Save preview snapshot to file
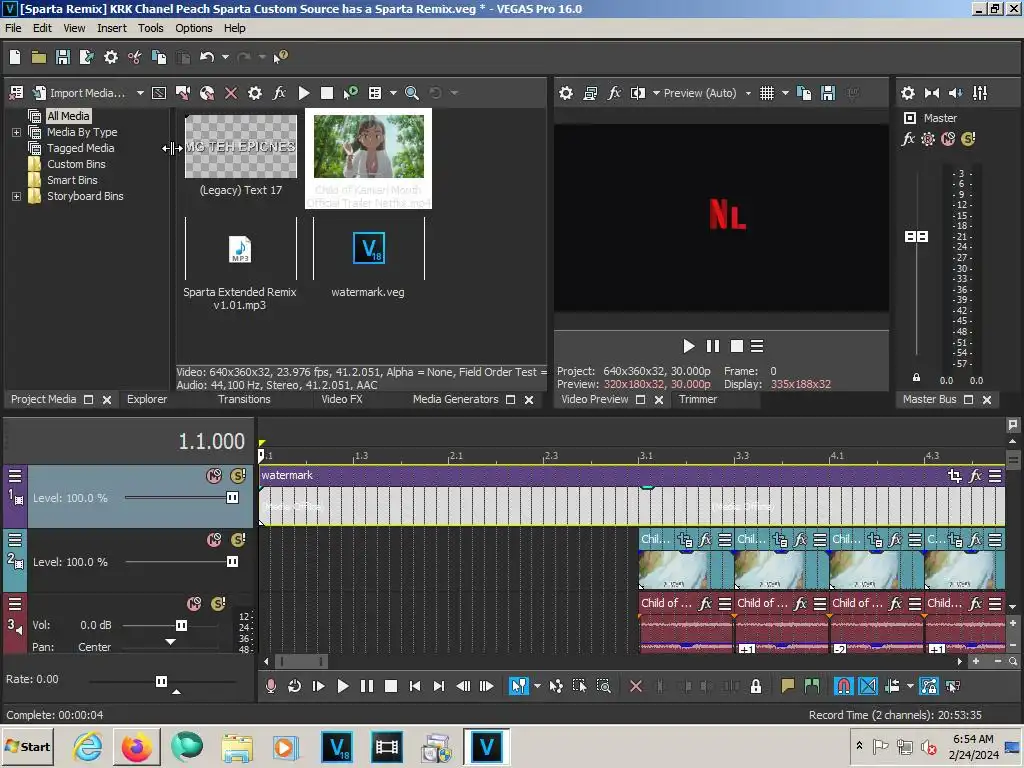Image resolution: width=1024 pixels, height=768 pixels. pos(828,93)
